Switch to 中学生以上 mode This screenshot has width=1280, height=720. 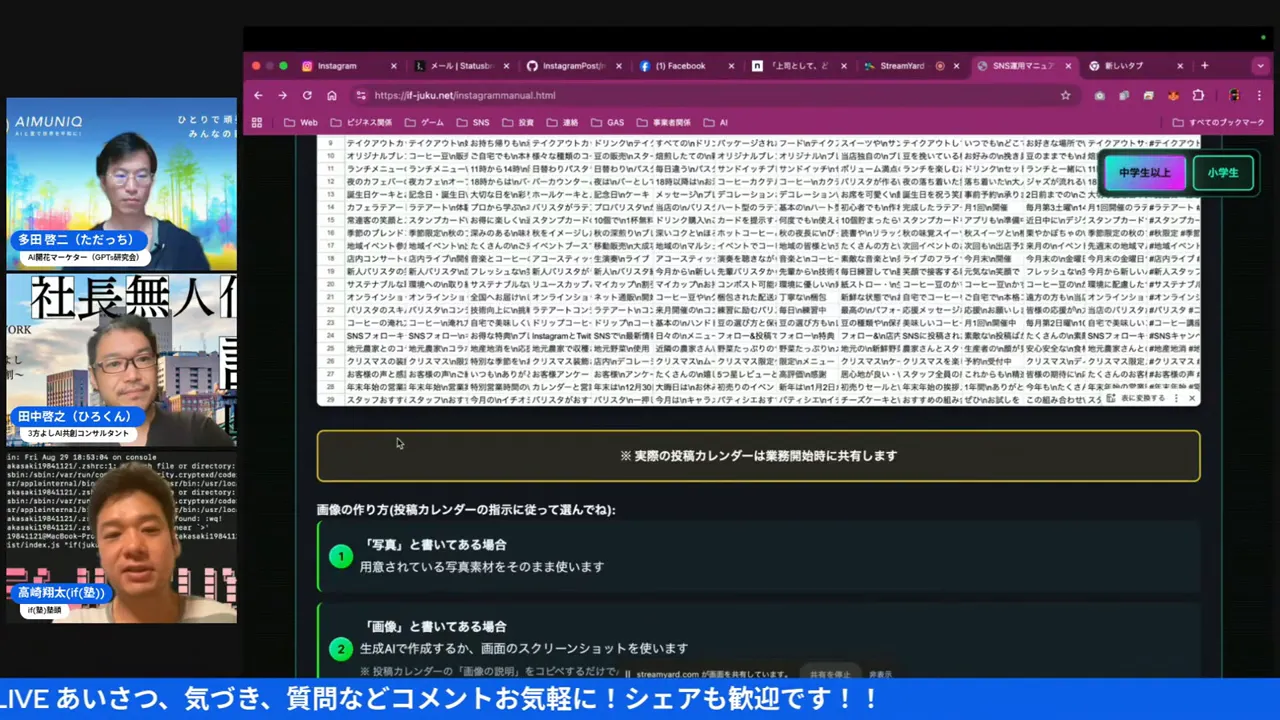click(x=1144, y=173)
